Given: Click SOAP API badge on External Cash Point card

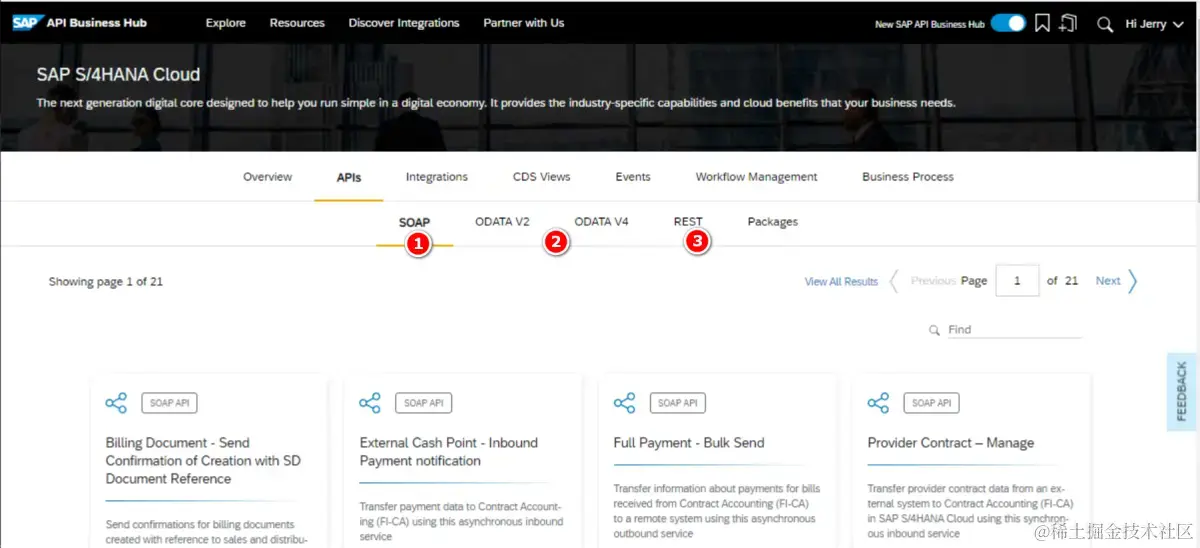Looking at the screenshot, I should [x=424, y=403].
